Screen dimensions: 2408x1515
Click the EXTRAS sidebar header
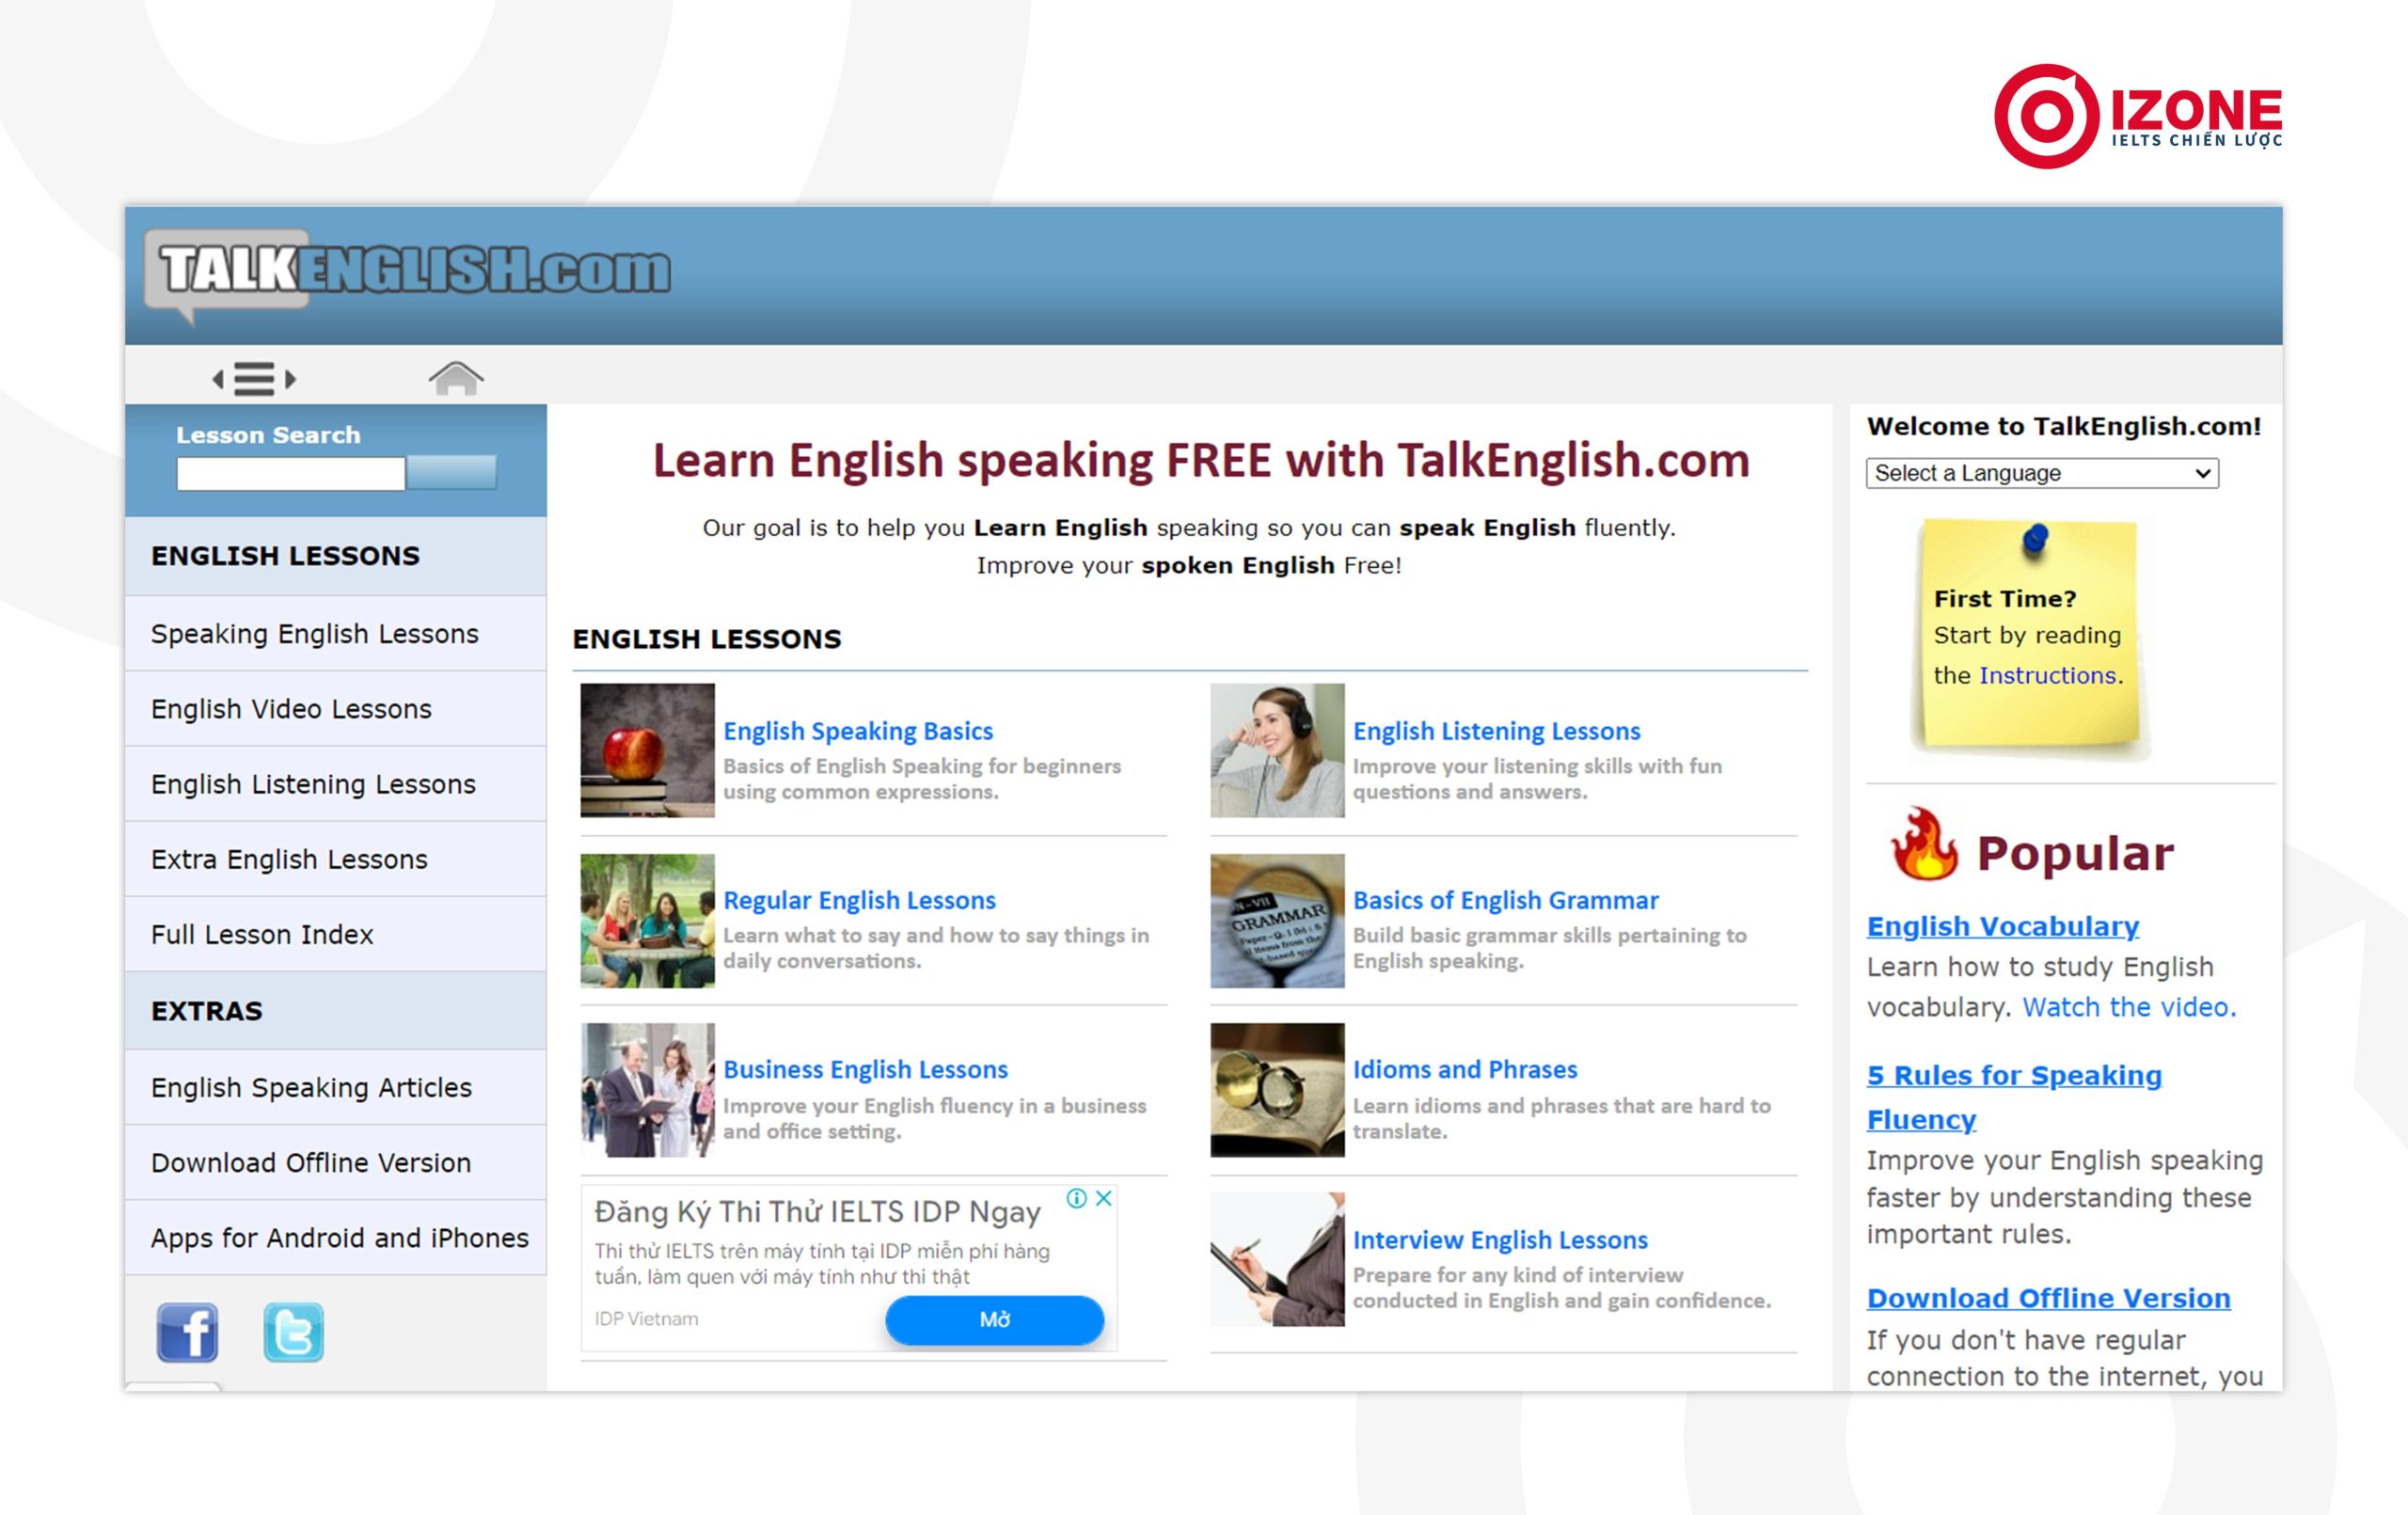click(336, 1011)
